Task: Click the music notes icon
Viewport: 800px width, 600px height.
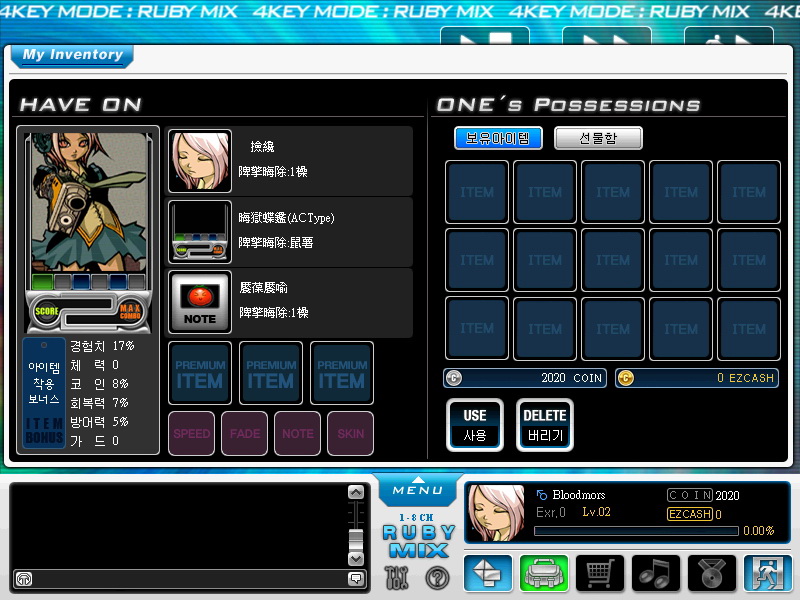Action: [x=656, y=574]
